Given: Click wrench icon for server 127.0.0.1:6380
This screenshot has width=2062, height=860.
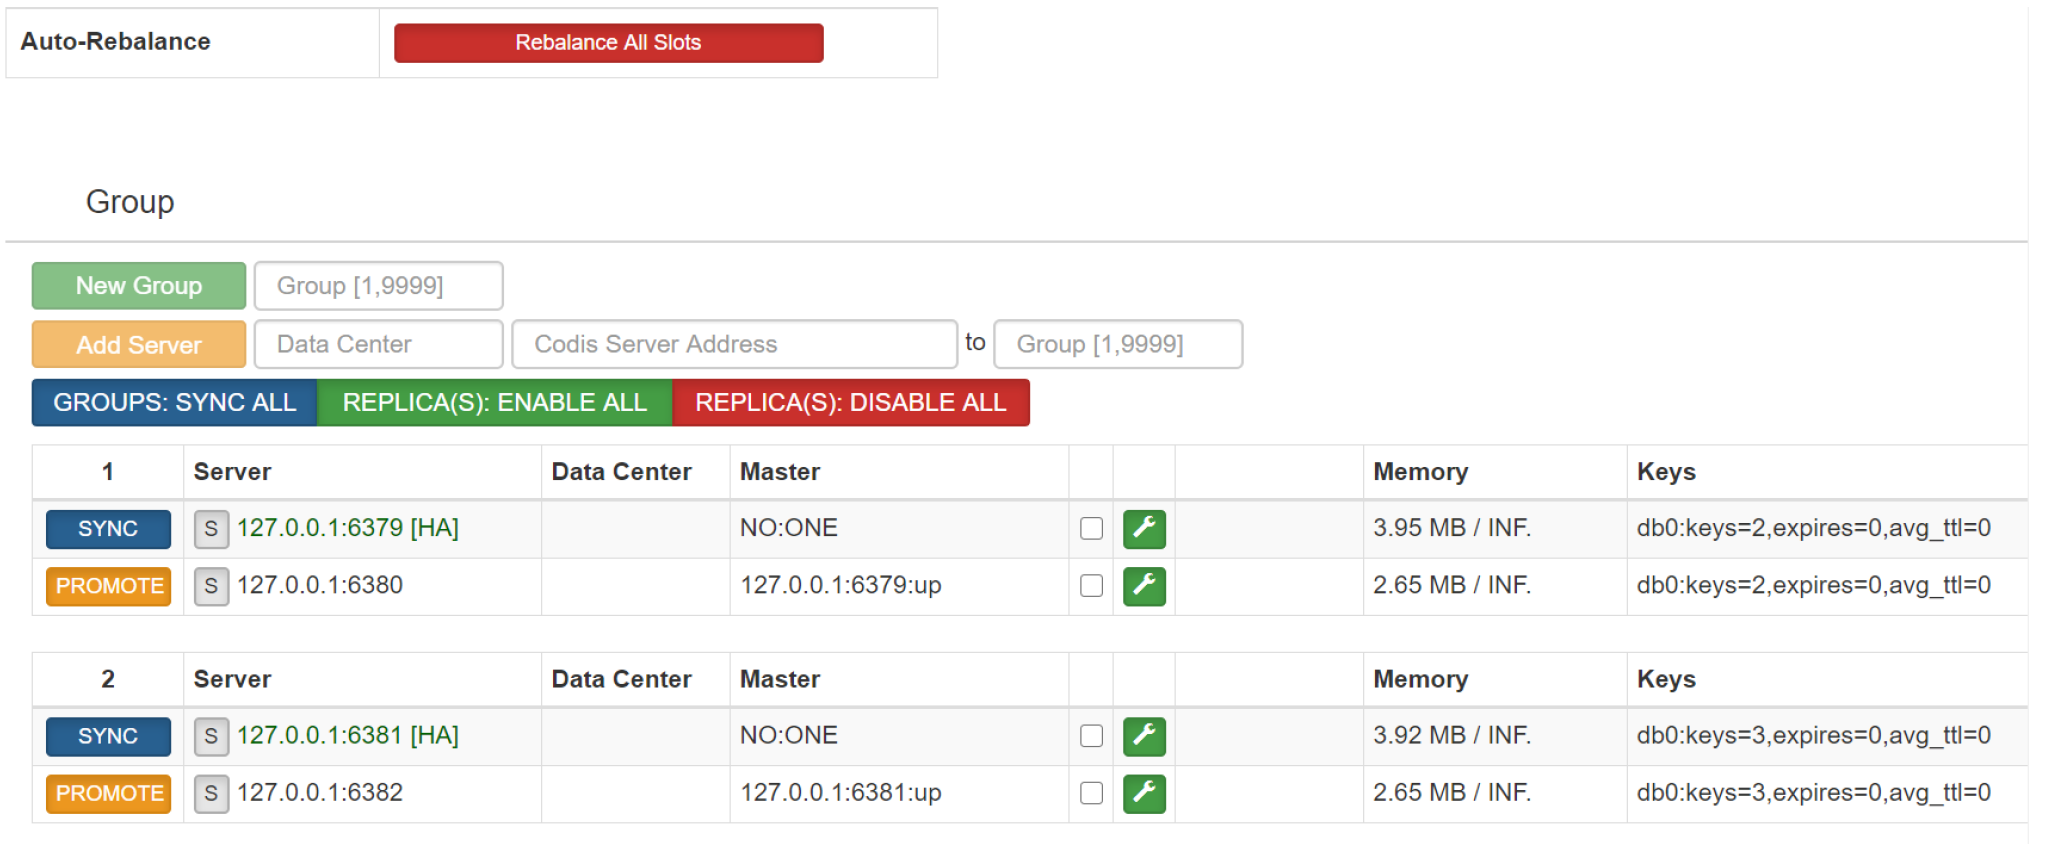Looking at the screenshot, I should [1144, 586].
